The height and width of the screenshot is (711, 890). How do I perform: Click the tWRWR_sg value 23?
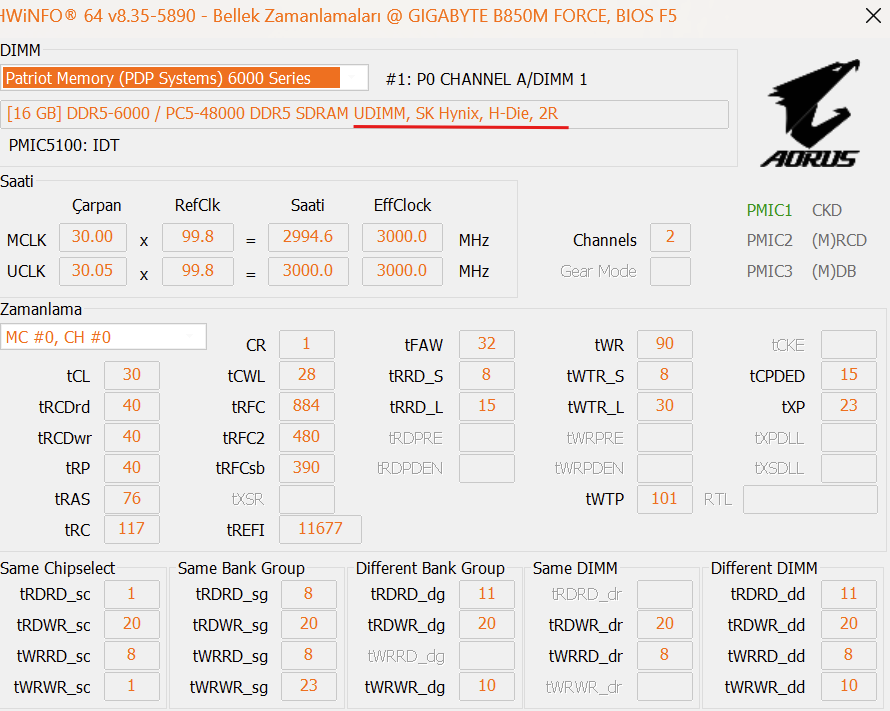click(309, 686)
